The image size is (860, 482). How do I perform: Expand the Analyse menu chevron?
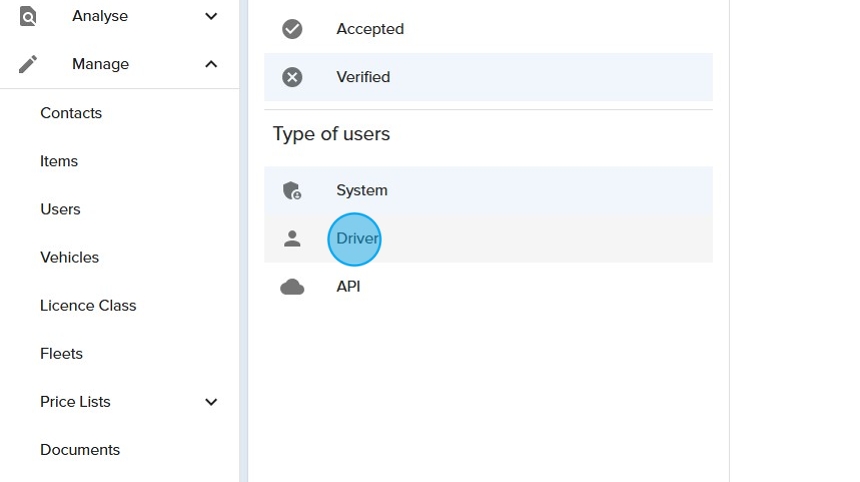211,16
